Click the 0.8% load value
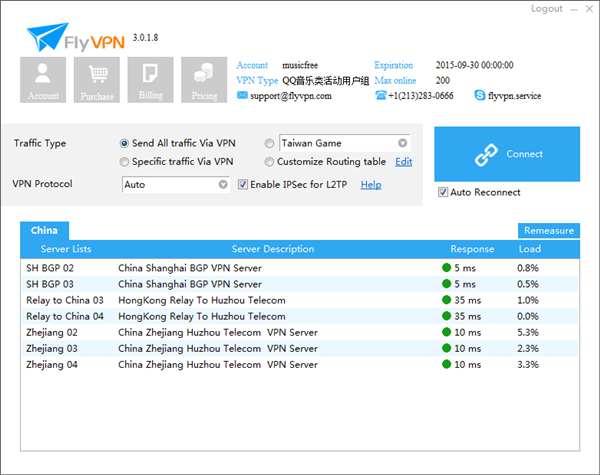The image size is (600, 475). (x=528, y=268)
